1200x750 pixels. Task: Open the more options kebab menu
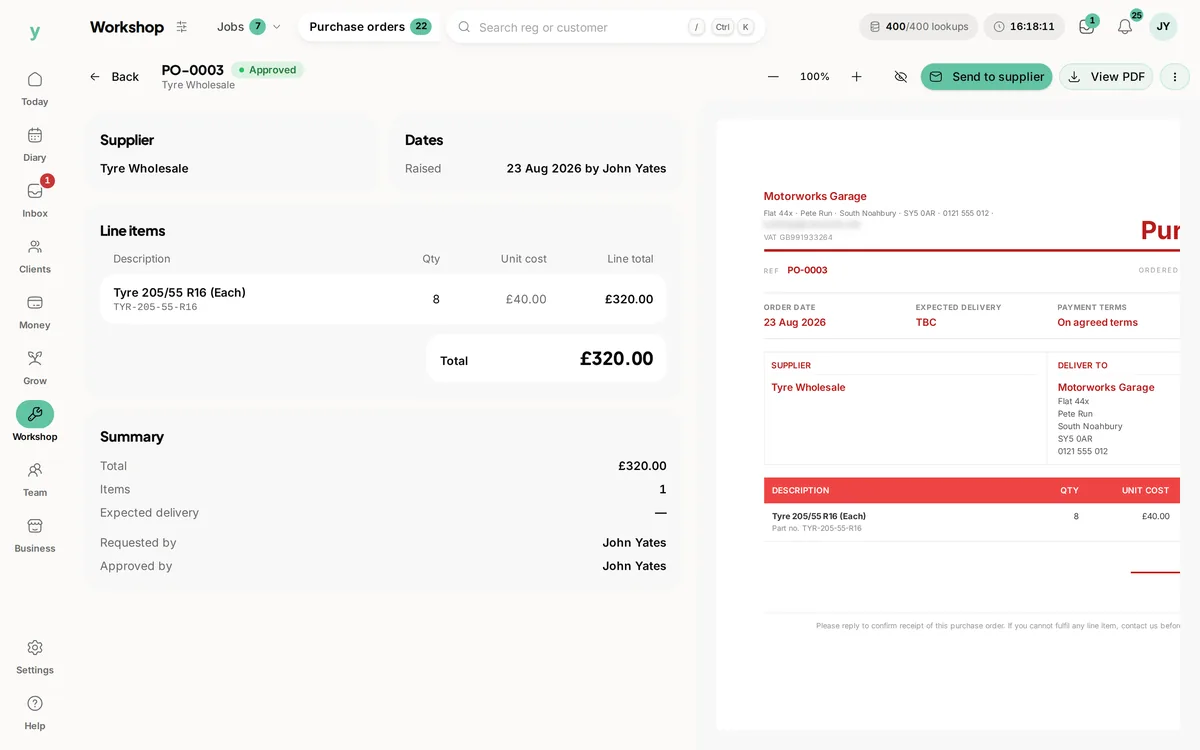pyautogui.click(x=1175, y=77)
